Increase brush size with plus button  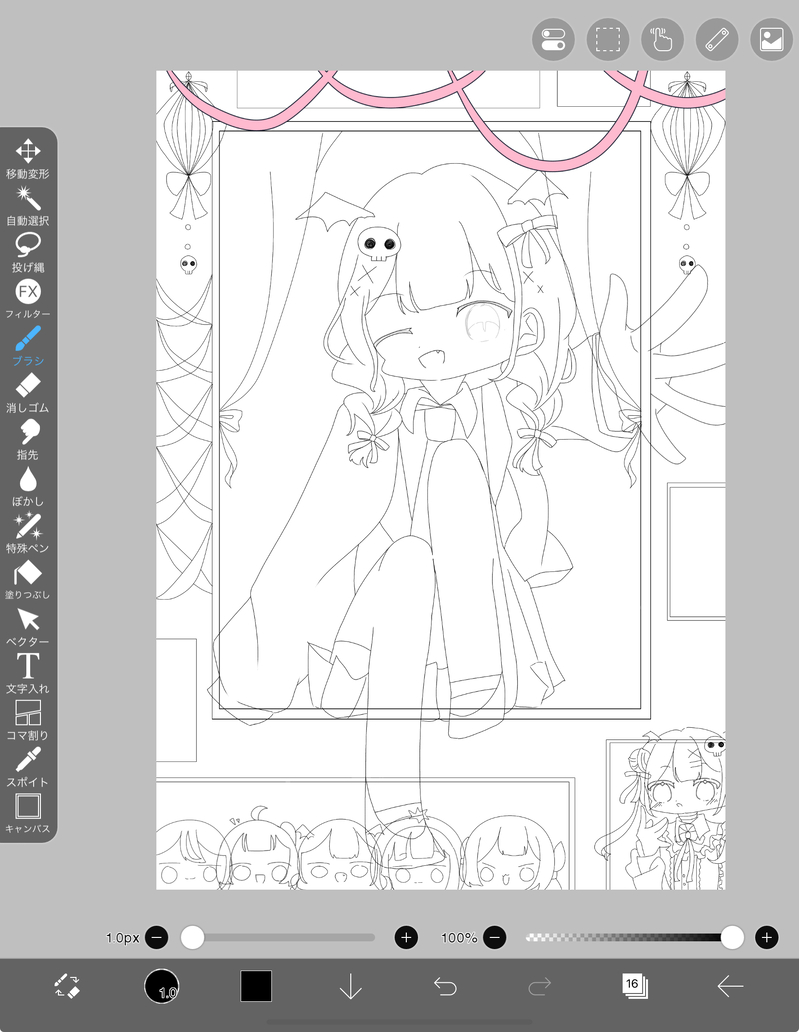coord(406,937)
